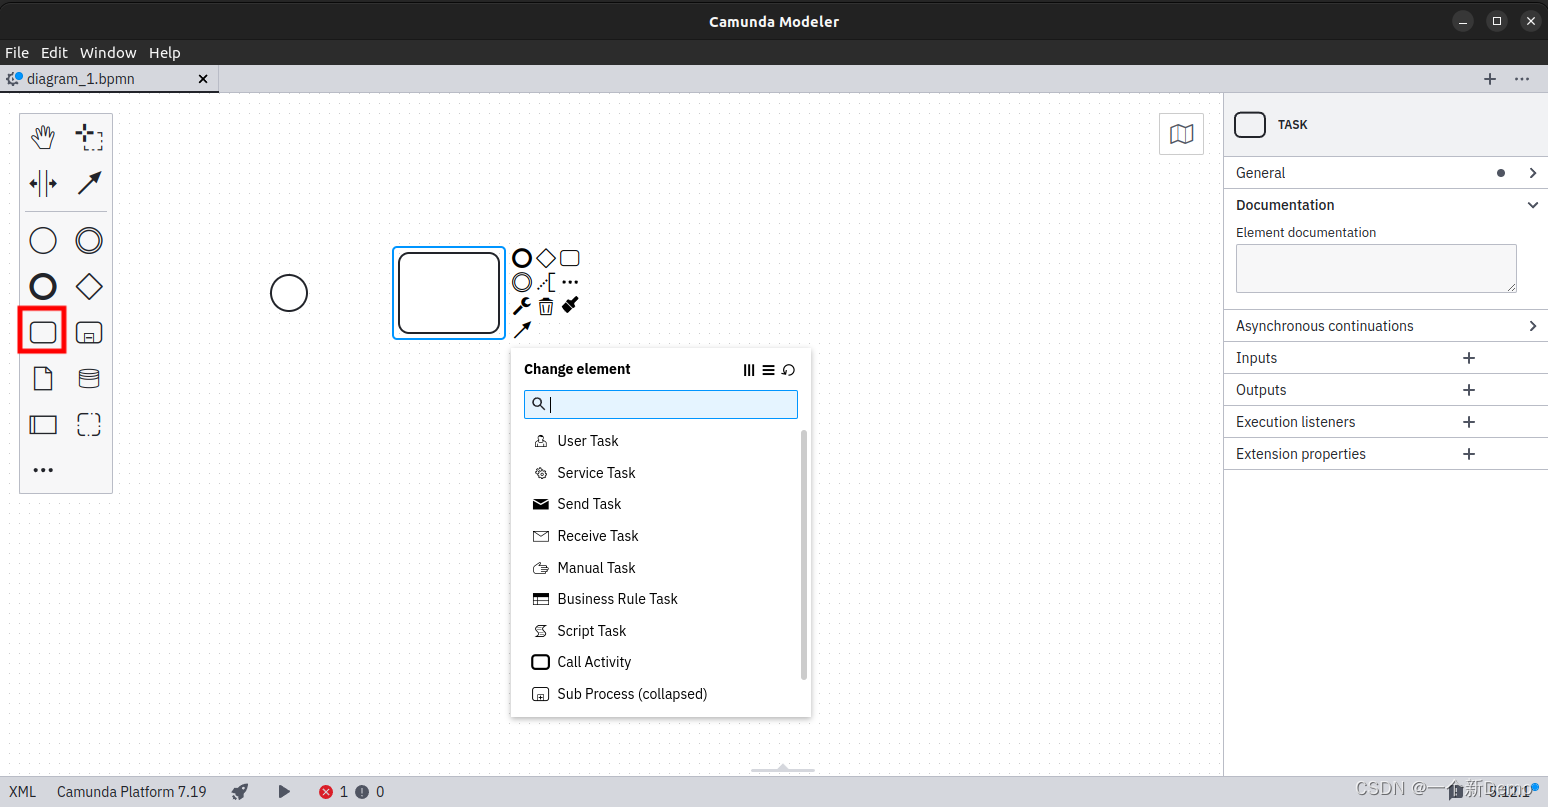Close the diagram_1.bpmn tab
Viewport: 1548px width, 807px height.
203,79
